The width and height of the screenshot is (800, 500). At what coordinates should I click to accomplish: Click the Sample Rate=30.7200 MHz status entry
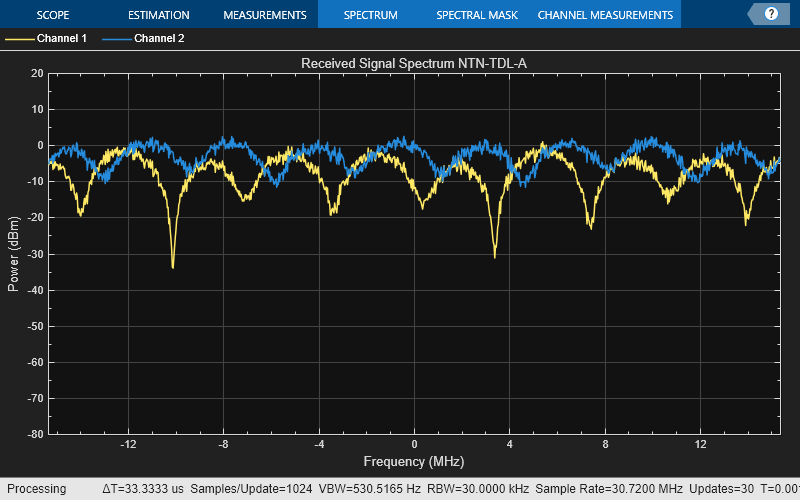[x=609, y=489]
